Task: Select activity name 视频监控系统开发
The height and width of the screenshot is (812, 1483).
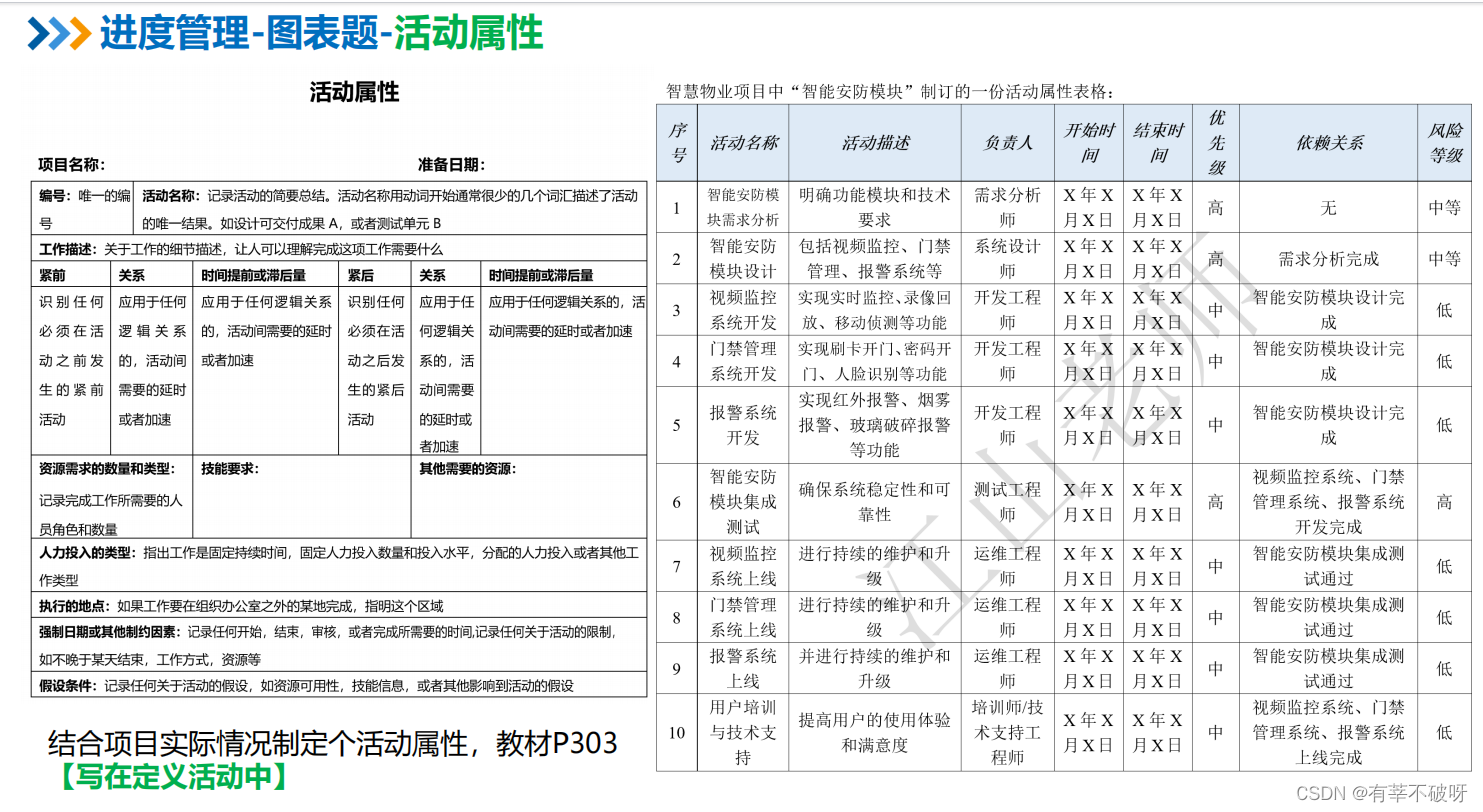Action: coord(743,310)
